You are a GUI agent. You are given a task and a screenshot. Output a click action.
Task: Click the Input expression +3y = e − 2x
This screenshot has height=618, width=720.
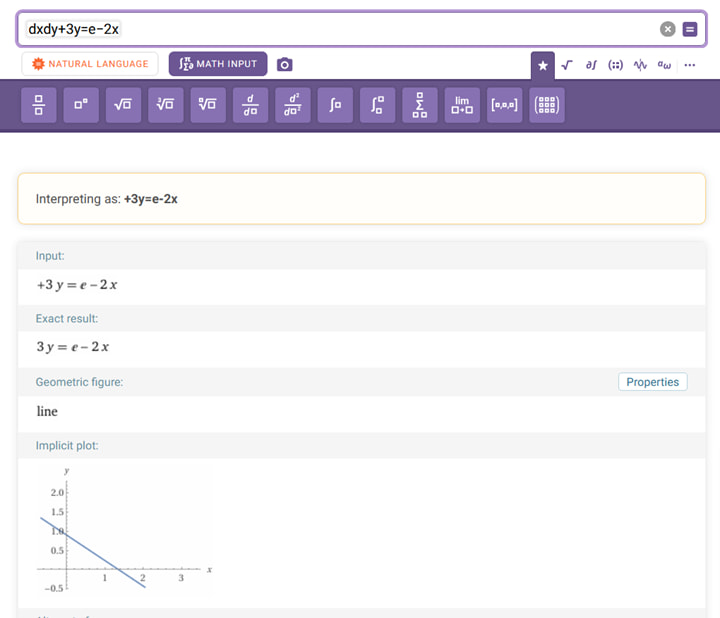pos(77,285)
